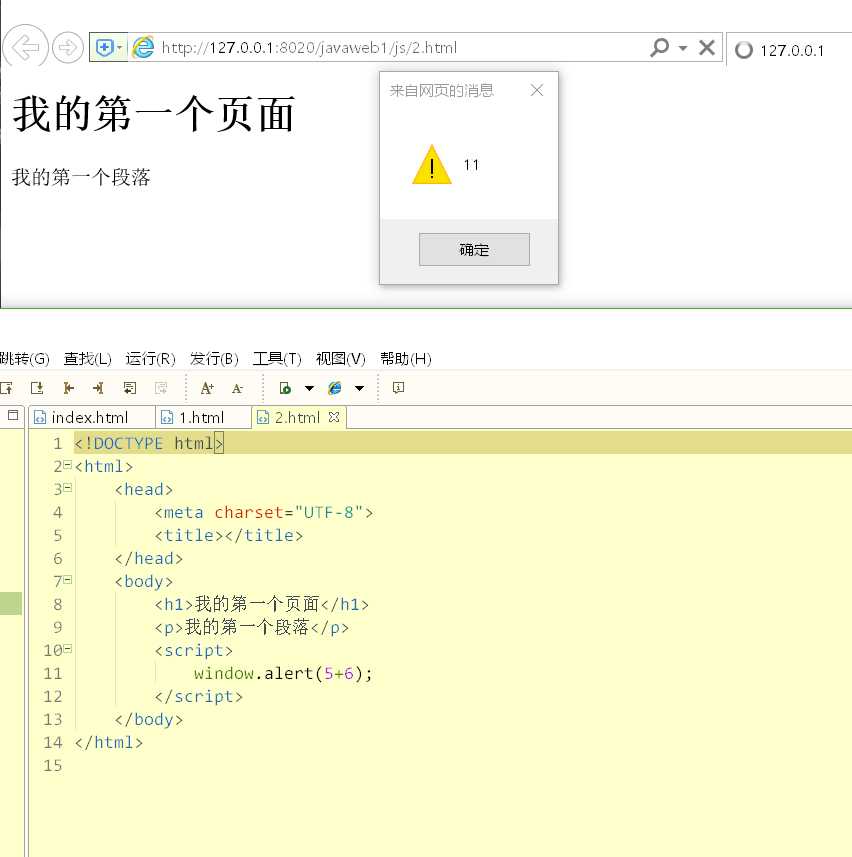Click the meta charset="UTF-8" line

coord(263,513)
